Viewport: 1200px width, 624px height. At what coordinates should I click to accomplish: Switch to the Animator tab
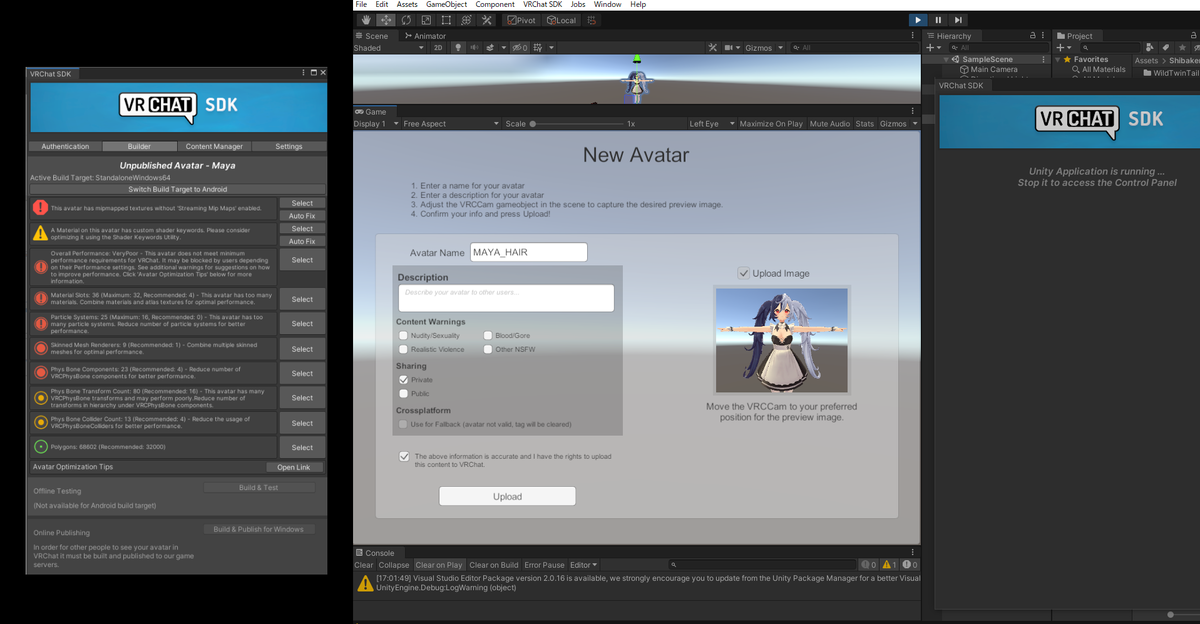tap(425, 36)
